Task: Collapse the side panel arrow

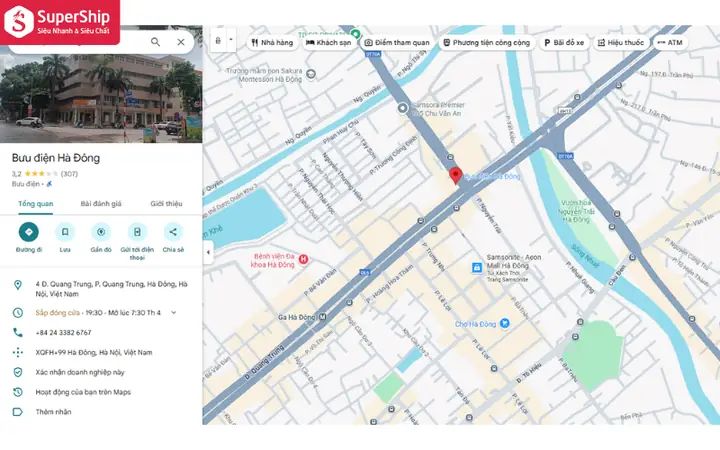Action: click(x=208, y=252)
